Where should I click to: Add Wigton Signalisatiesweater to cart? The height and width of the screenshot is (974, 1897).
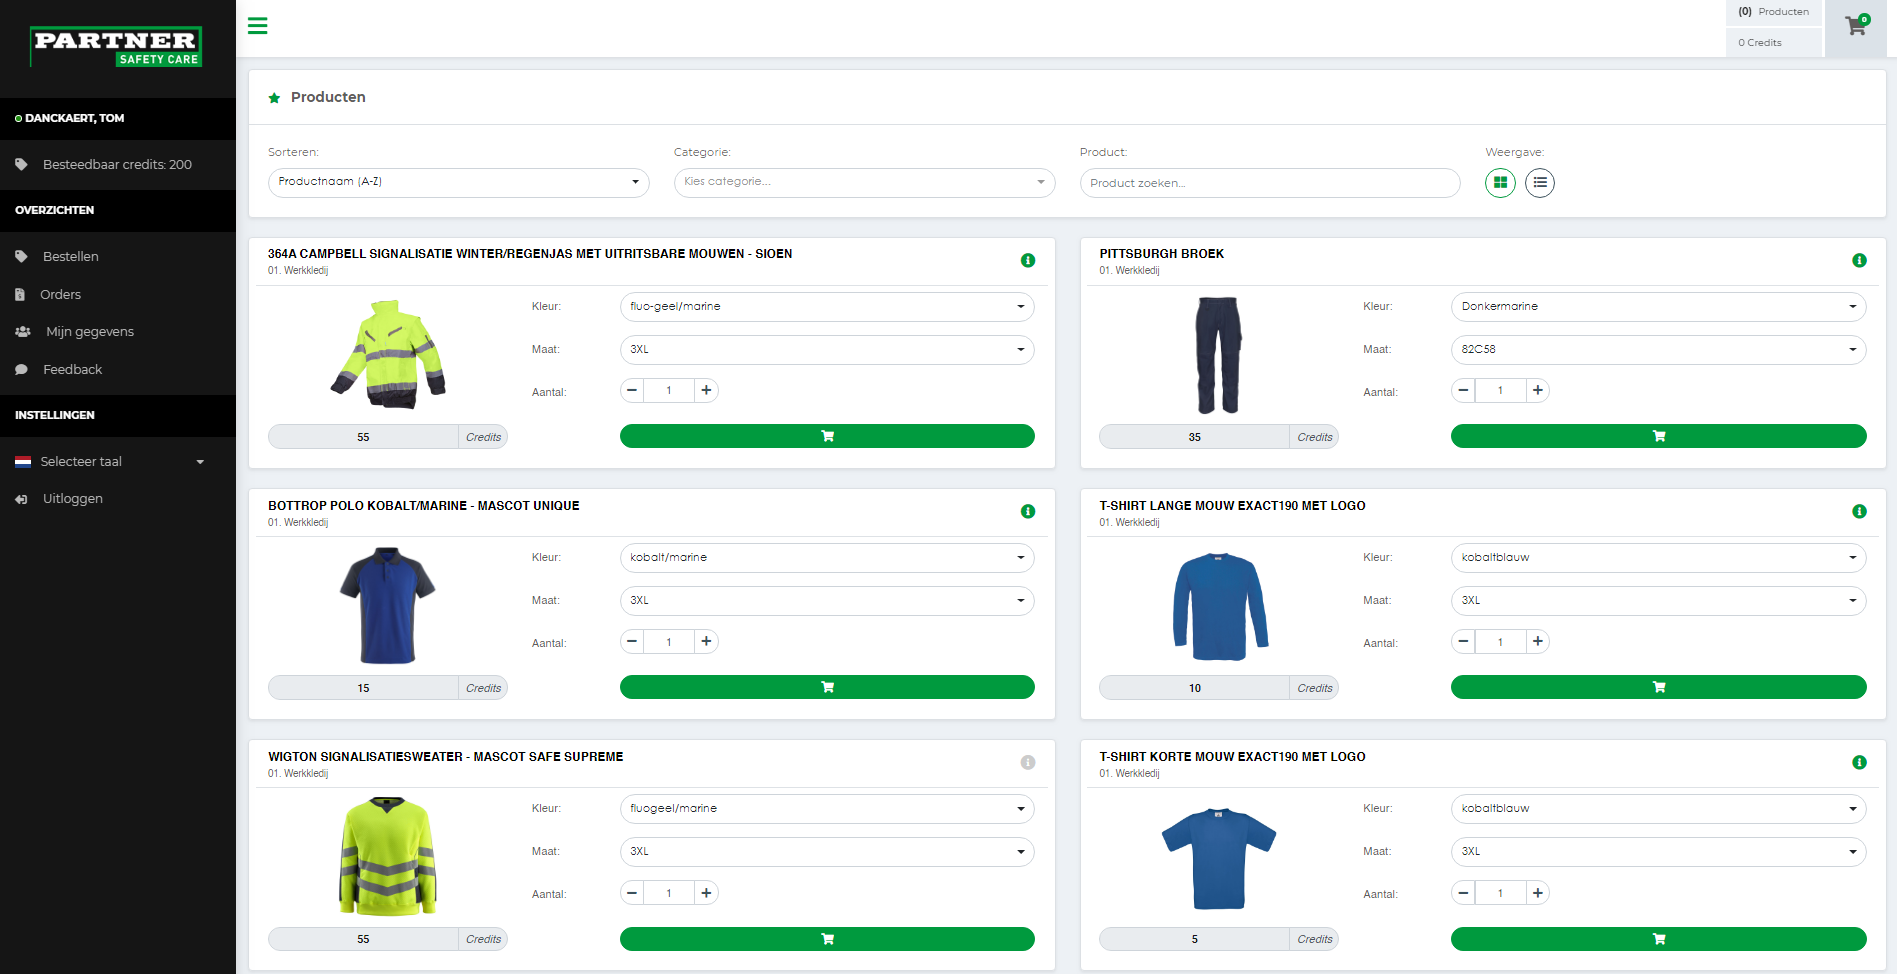coord(827,939)
